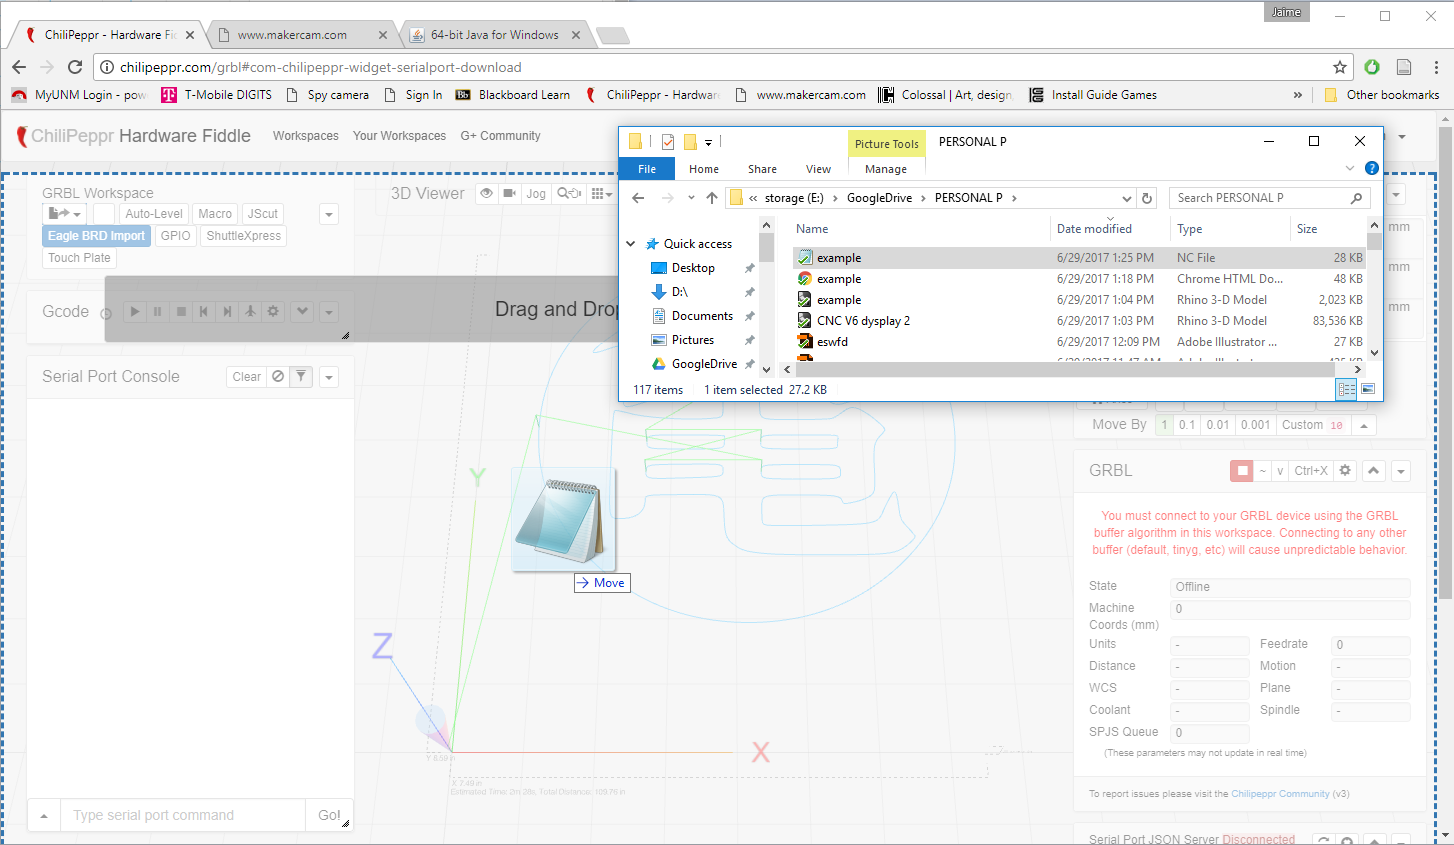Viewport: 1454px width, 845px height.
Task: Click the serial port command input field
Action: pos(183,815)
